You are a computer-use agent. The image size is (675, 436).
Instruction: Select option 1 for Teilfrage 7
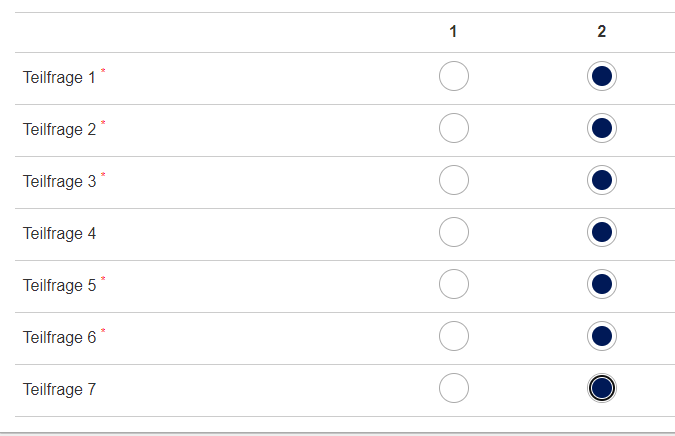pyautogui.click(x=454, y=388)
